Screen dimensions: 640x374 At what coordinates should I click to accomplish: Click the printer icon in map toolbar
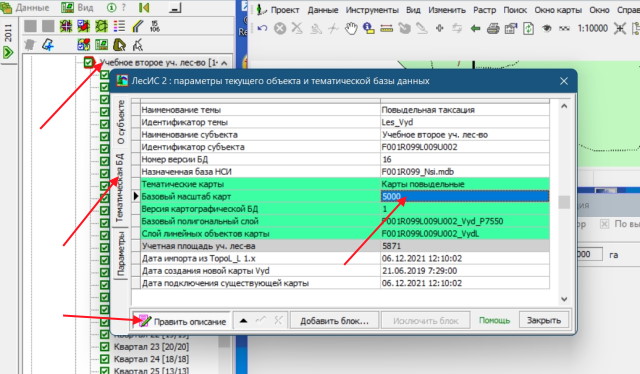493,28
